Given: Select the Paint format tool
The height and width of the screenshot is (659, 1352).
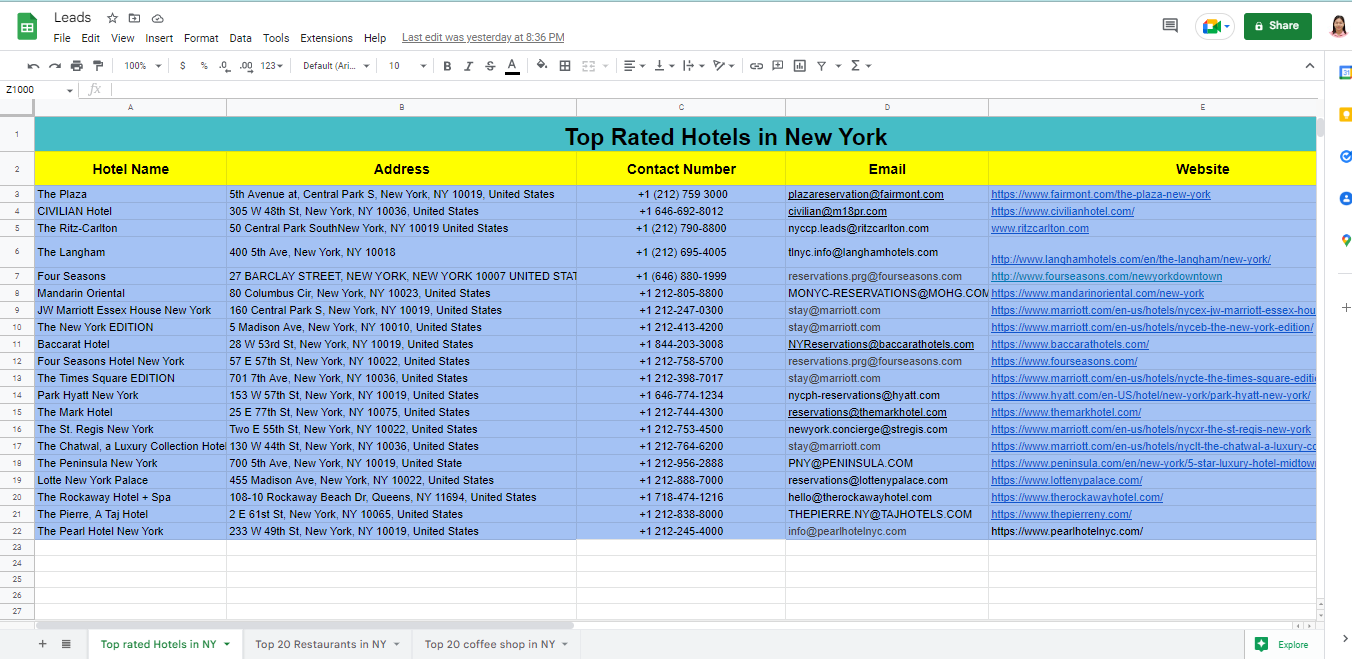Looking at the screenshot, I should coord(98,66).
